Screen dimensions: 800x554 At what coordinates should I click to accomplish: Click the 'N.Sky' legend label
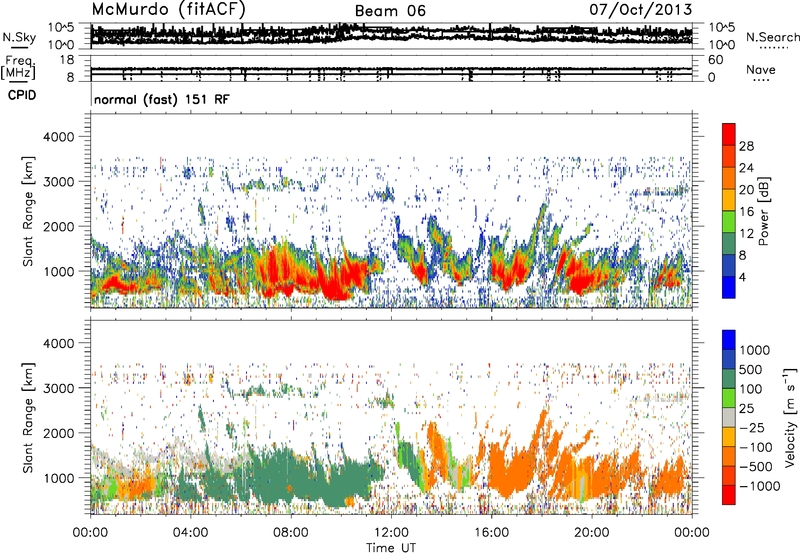tap(19, 37)
